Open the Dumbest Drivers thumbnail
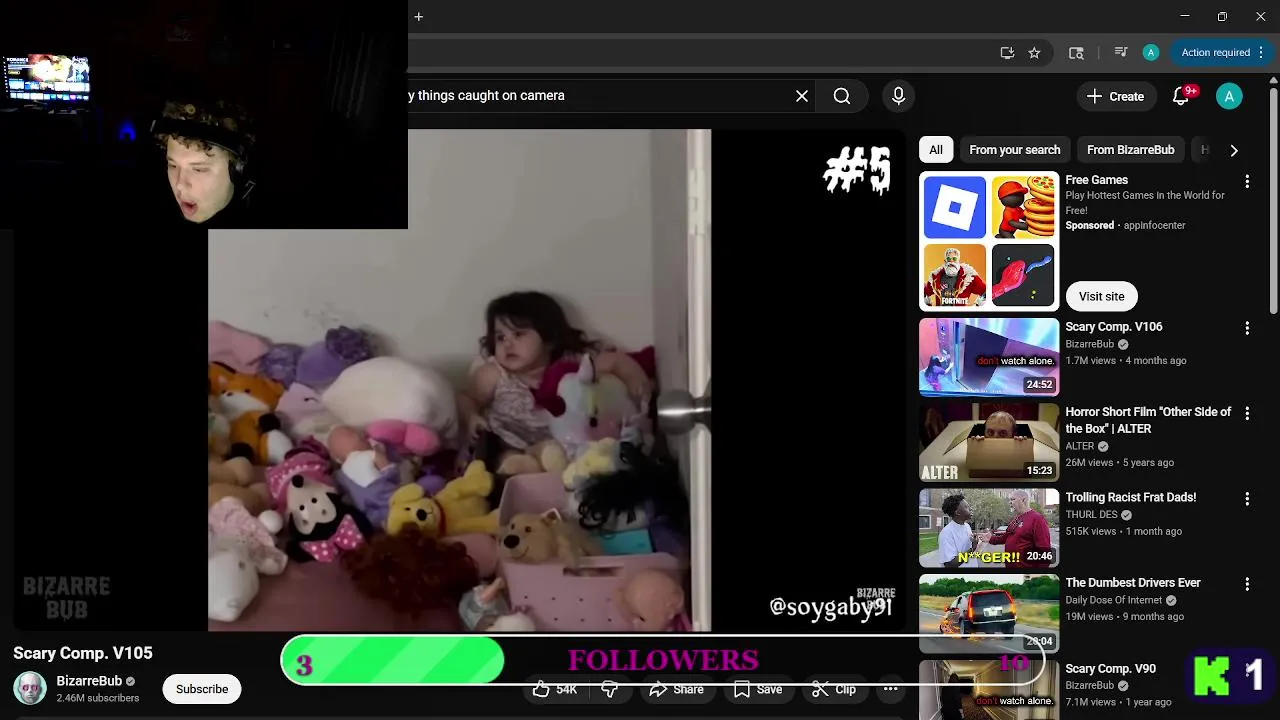The width and height of the screenshot is (1280, 720). 988,613
